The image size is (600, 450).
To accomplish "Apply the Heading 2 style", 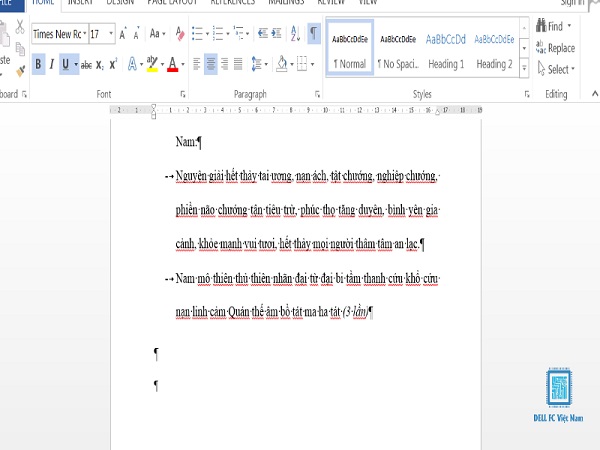I will (494, 48).
